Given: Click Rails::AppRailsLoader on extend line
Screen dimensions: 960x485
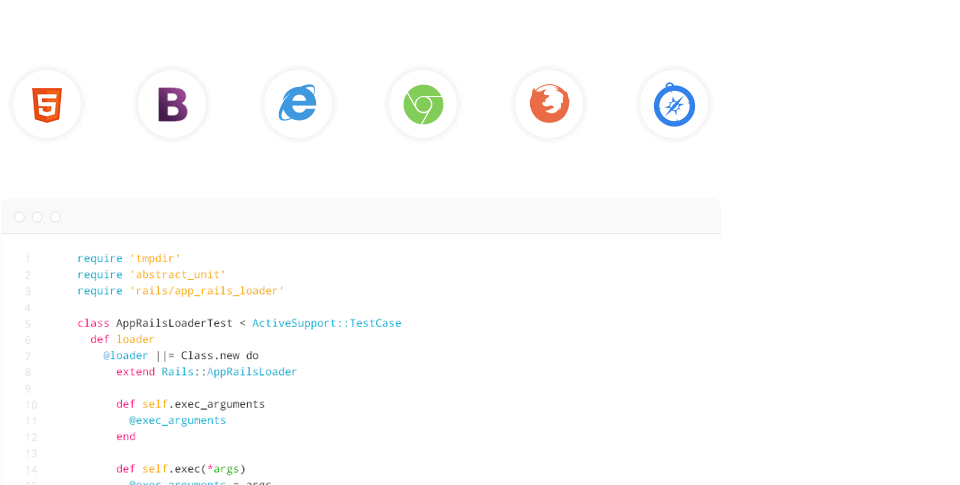Looking at the screenshot, I should coord(229,372).
